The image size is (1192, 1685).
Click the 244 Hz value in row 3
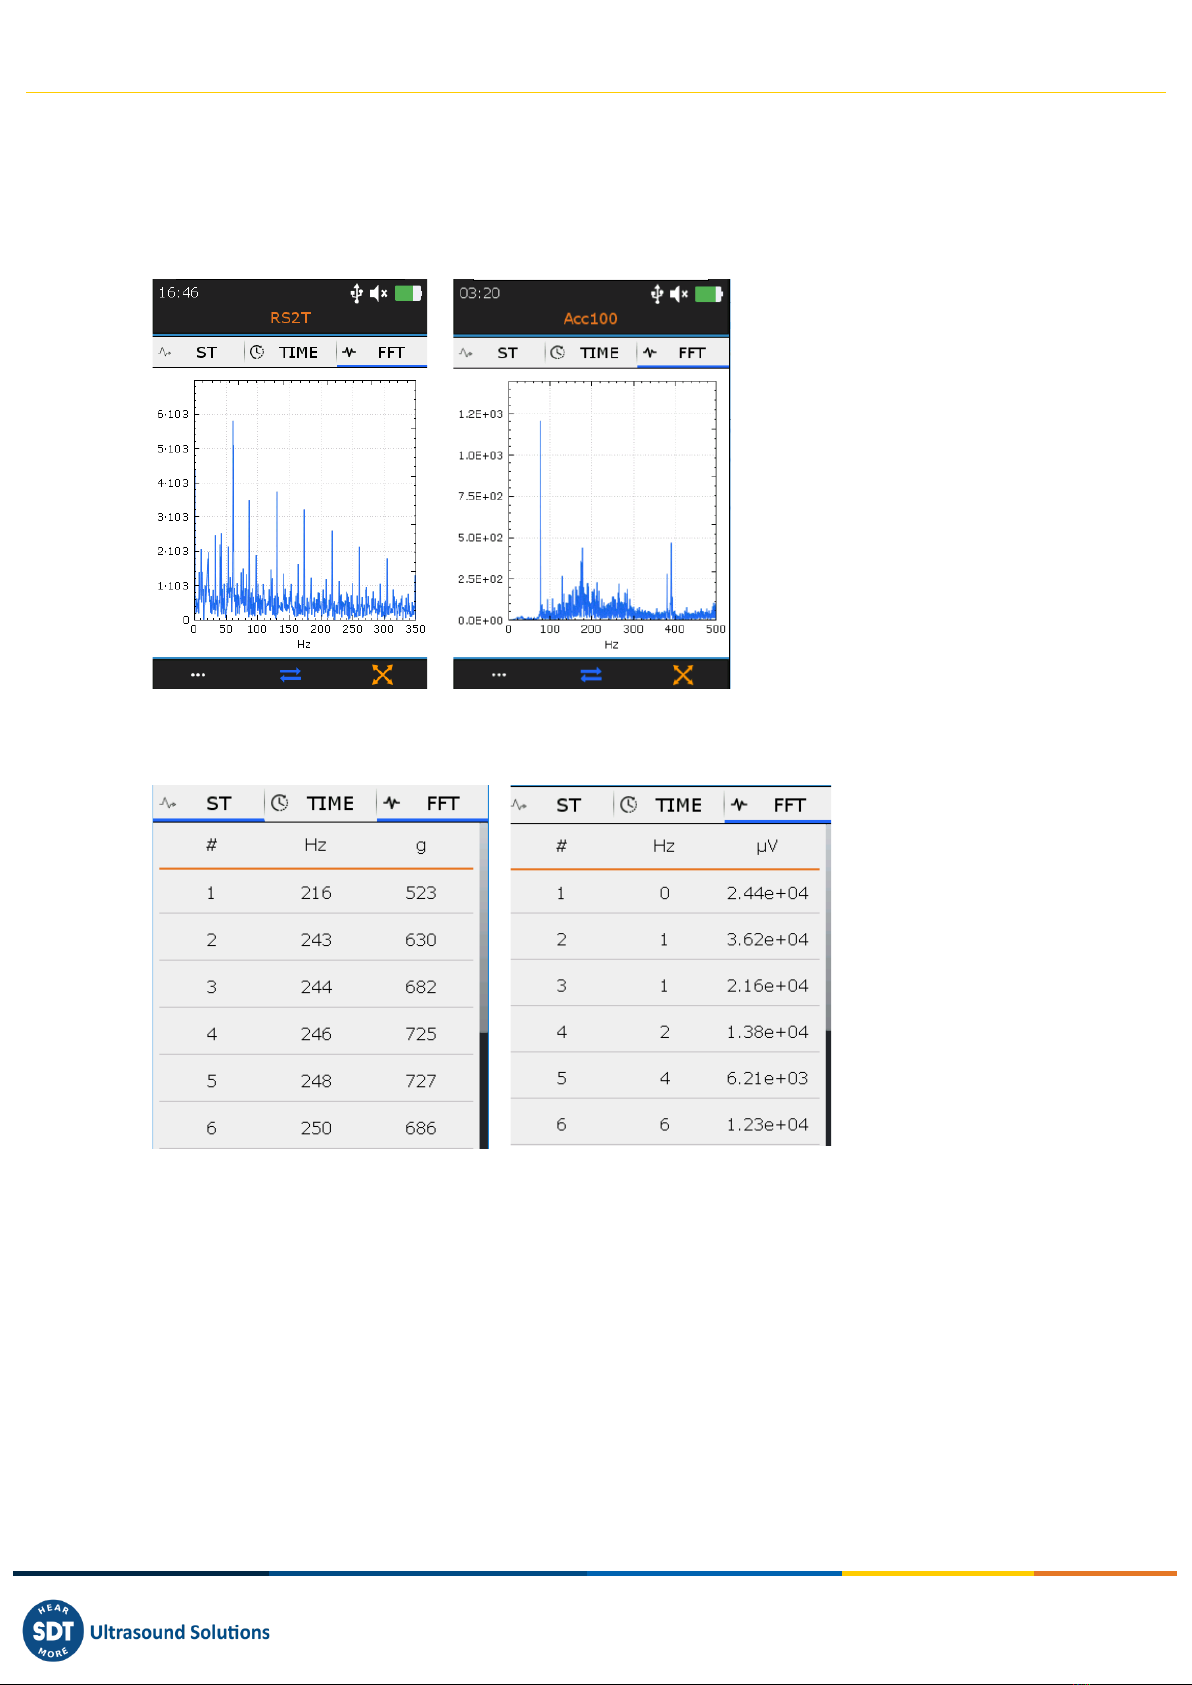coord(316,987)
